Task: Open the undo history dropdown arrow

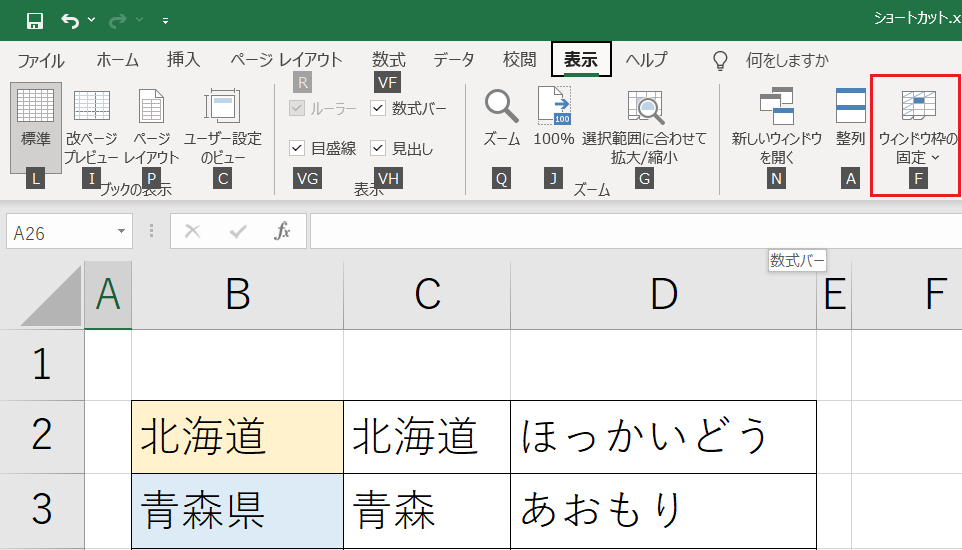Action: (x=91, y=20)
